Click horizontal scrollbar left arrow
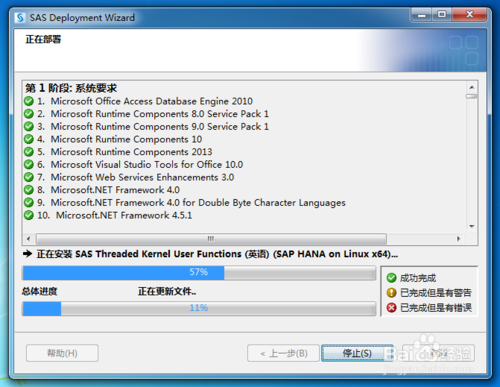The image size is (500, 387). 28,239
